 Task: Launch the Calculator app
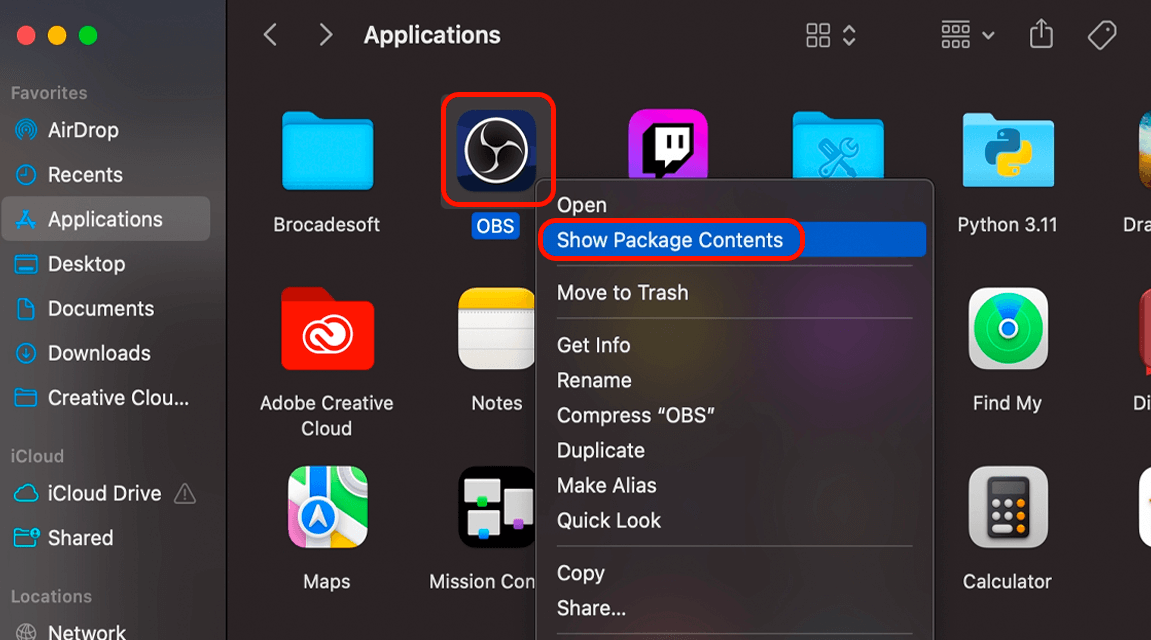point(1007,507)
